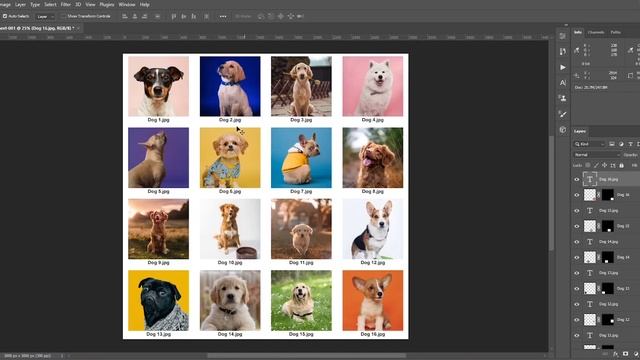The height and width of the screenshot is (360, 640).
Task: Click the 'Dog 6.jpg' caption text
Action: click(x=230, y=191)
